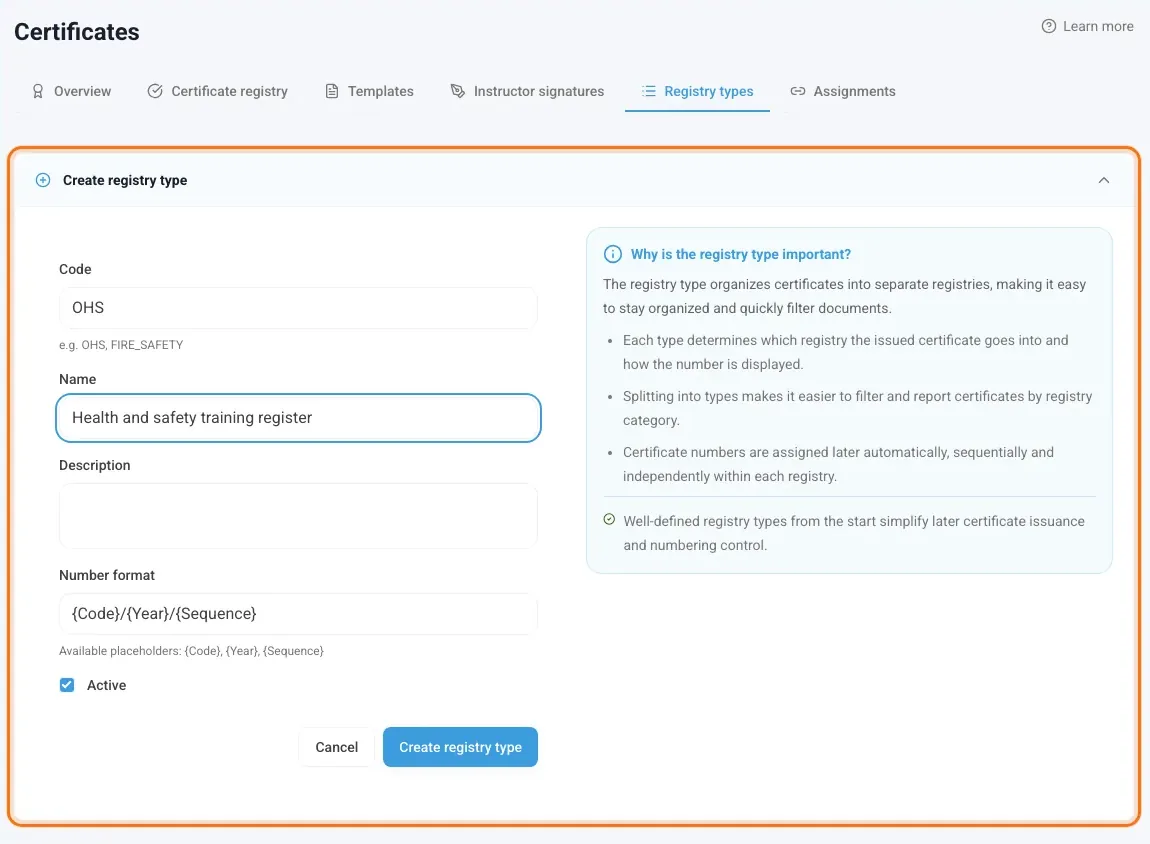Click the Learn more question mark icon
The width and height of the screenshot is (1150, 844).
[x=1049, y=26]
